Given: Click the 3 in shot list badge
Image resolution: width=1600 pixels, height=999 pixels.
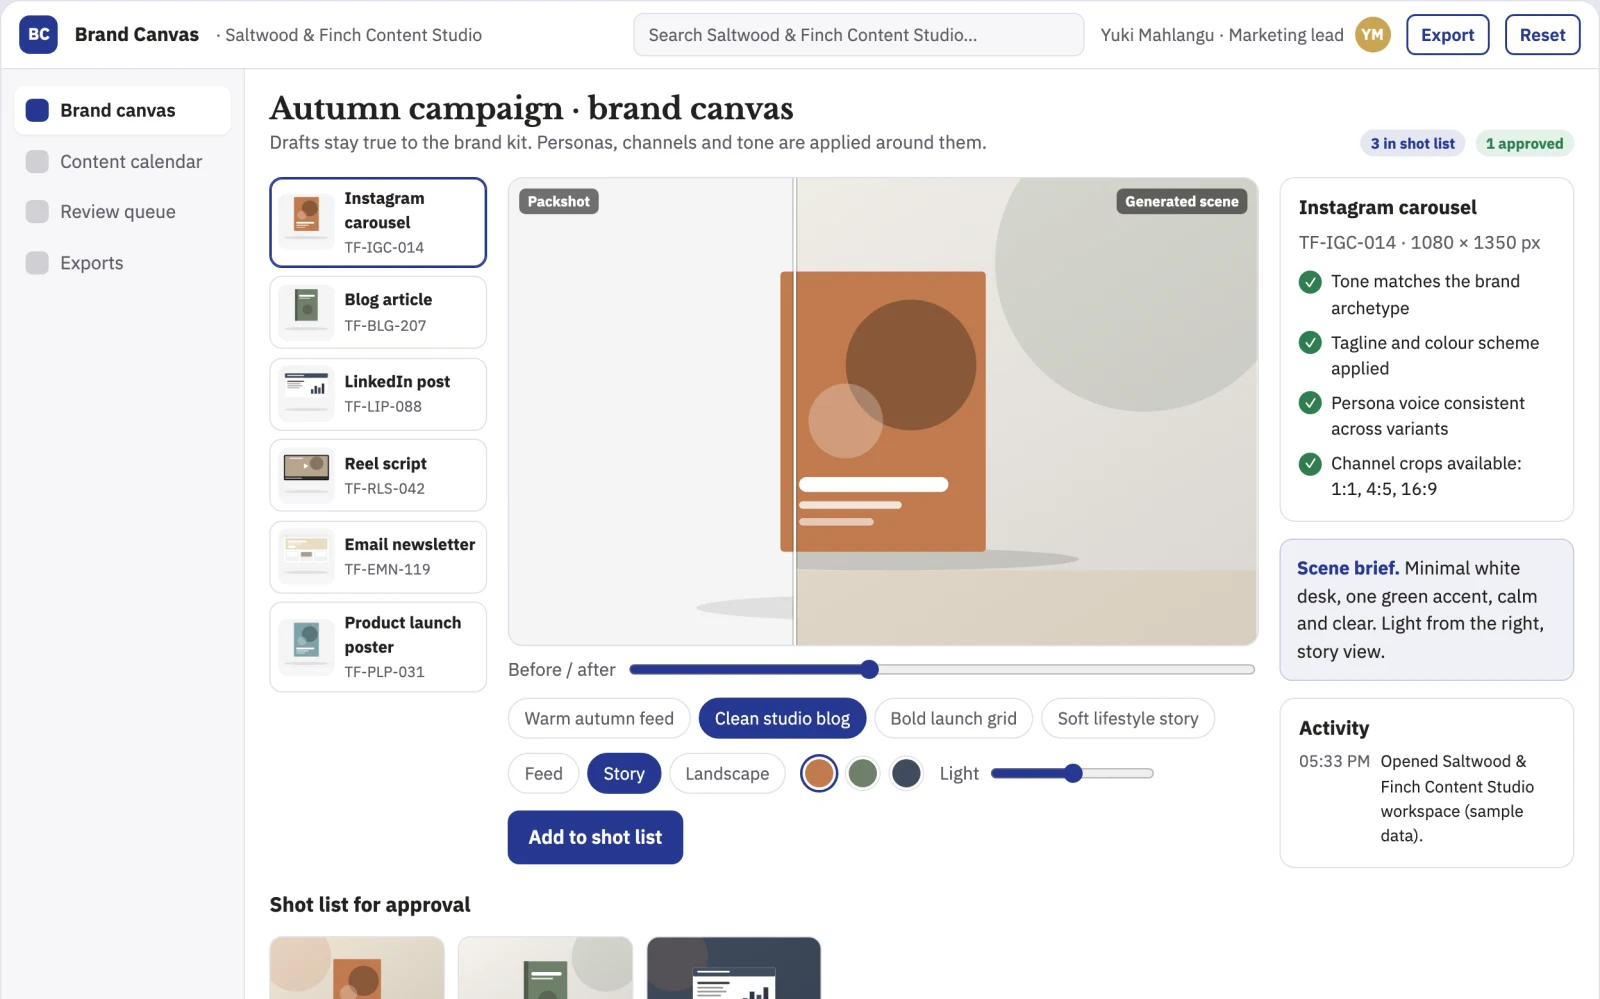Looking at the screenshot, I should pyautogui.click(x=1412, y=143).
